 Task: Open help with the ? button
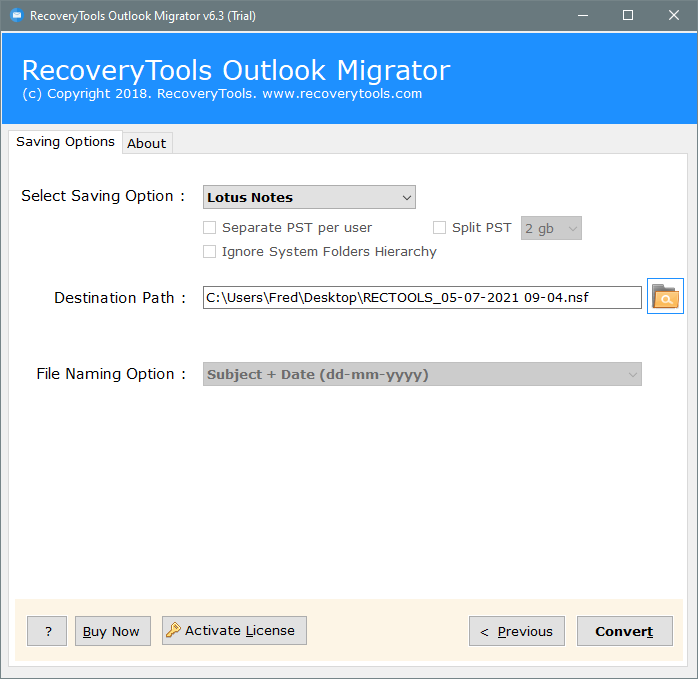[47, 631]
